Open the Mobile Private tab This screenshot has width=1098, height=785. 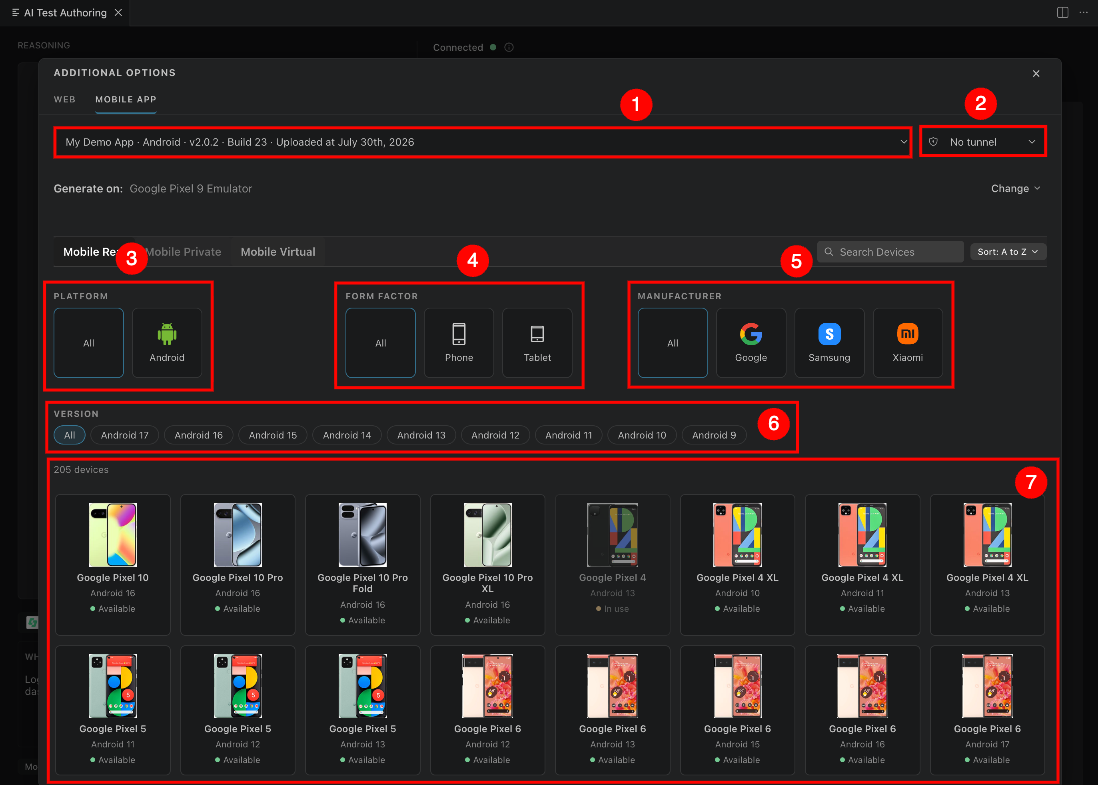coord(183,252)
